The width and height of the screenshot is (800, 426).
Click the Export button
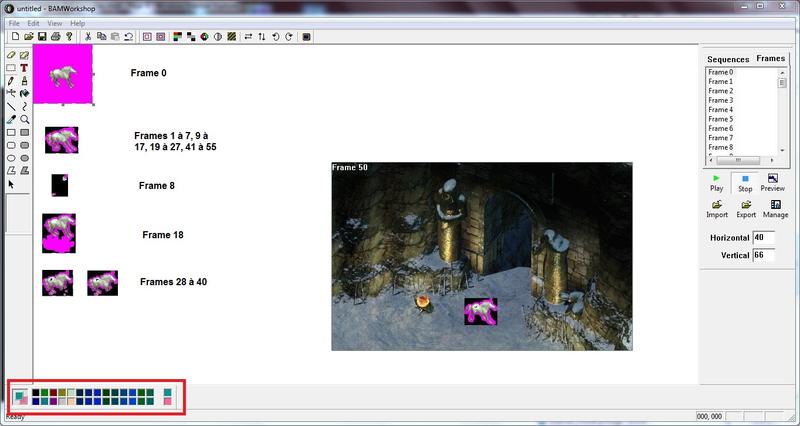[746, 210]
